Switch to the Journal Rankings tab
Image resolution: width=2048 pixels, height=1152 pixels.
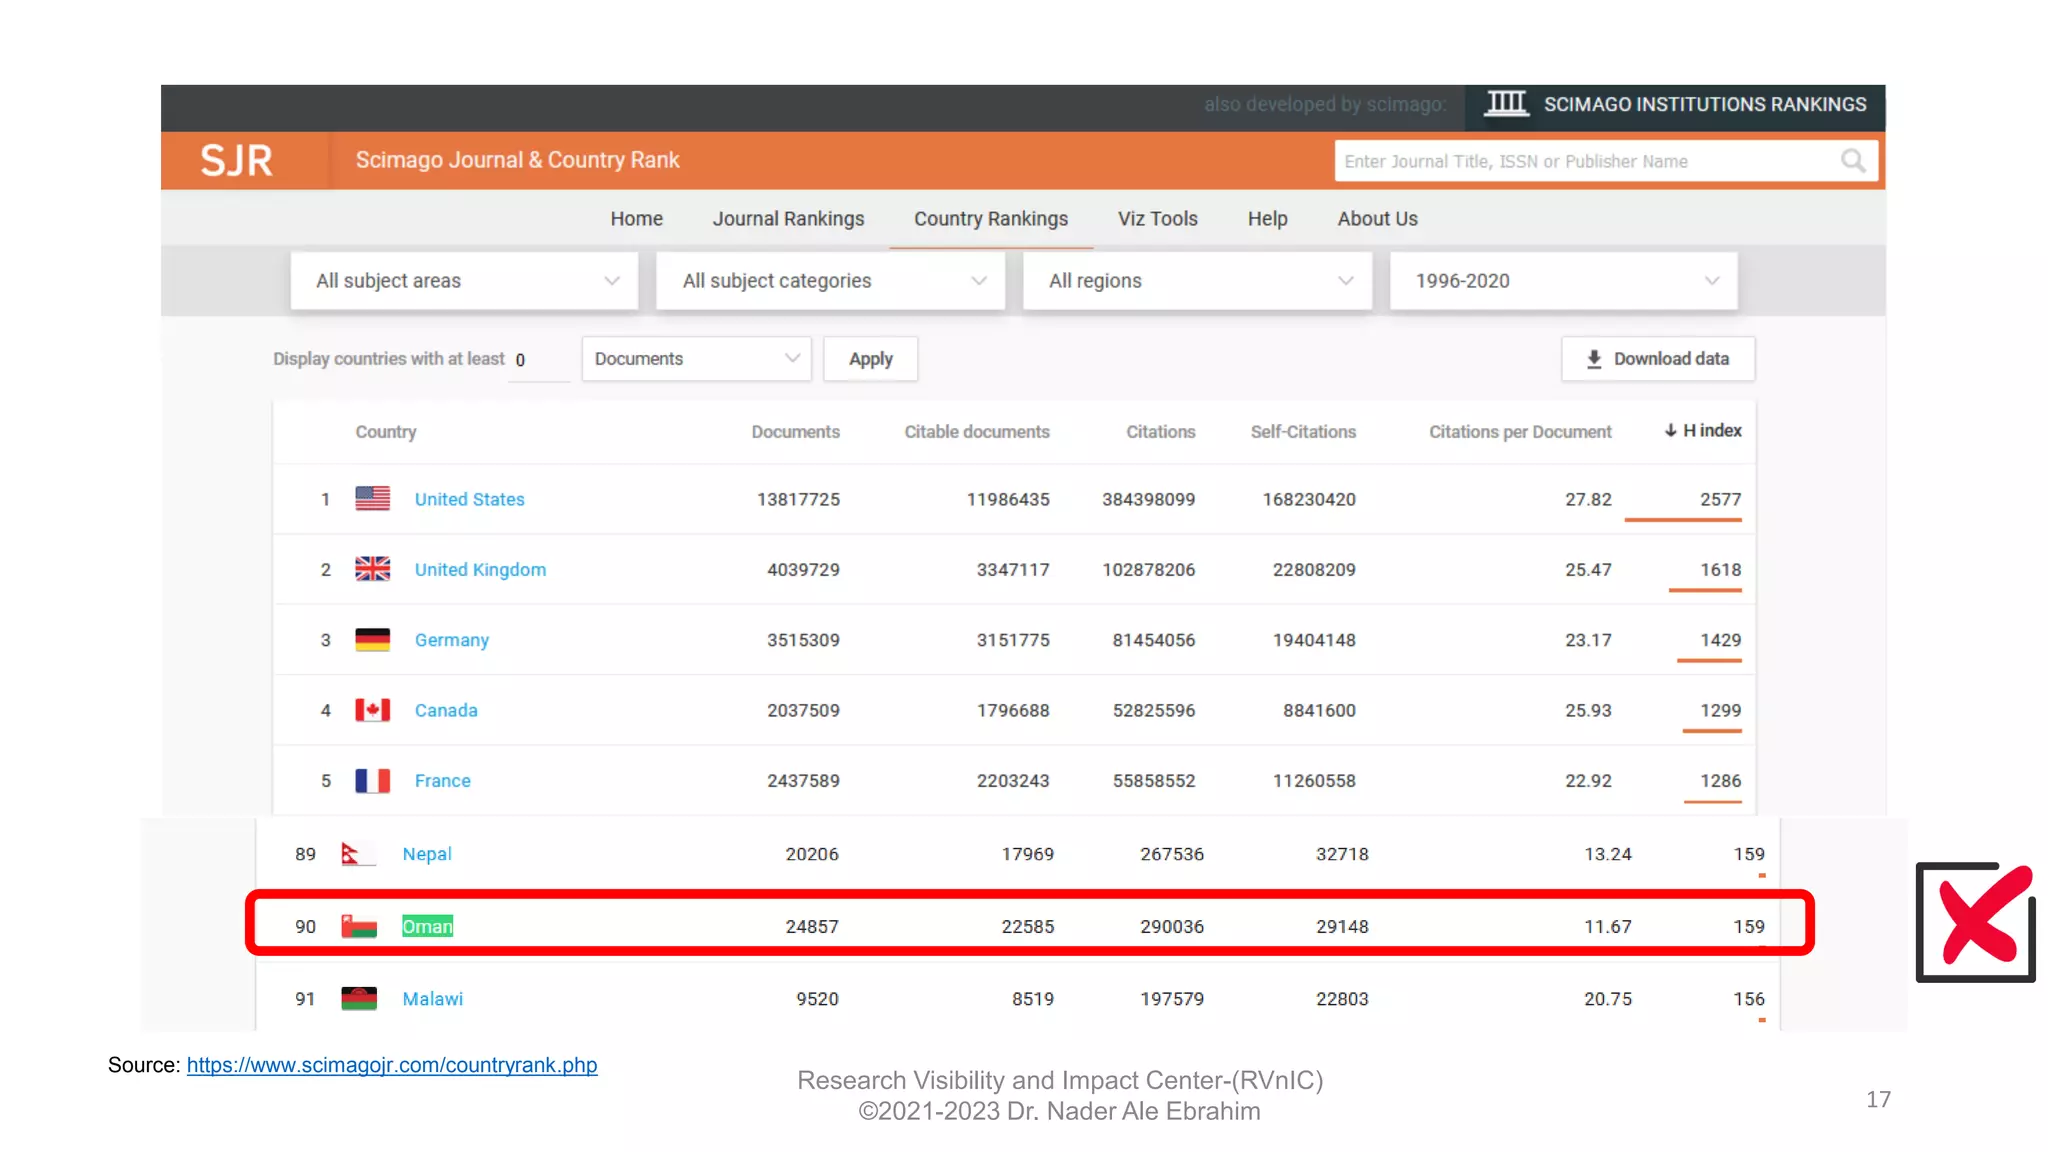[788, 219]
